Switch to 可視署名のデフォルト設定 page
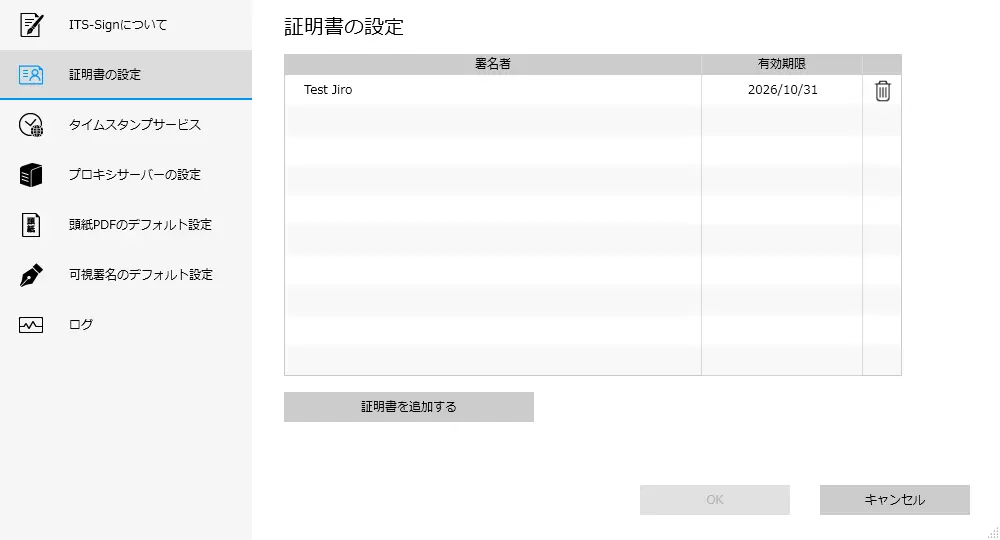Screen dimensions: 1000x540 pyautogui.click(x=140, y=275)
